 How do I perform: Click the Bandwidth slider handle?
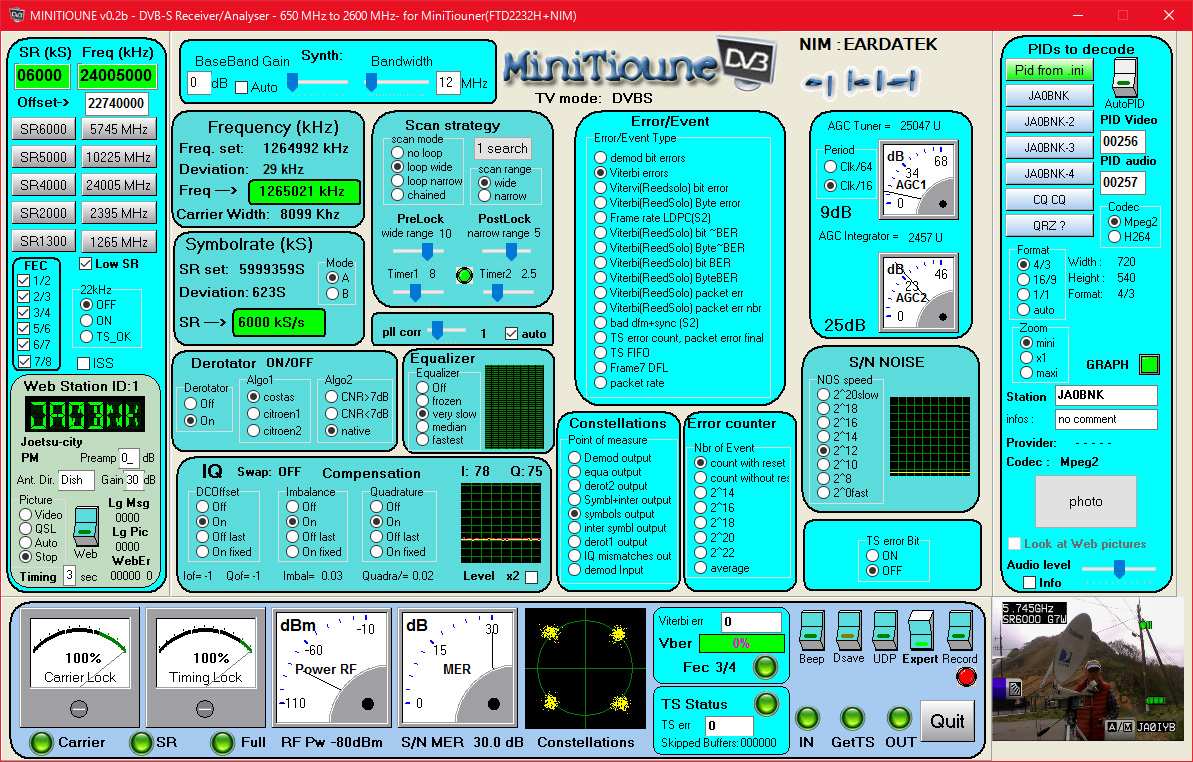[x=371, y=81]
